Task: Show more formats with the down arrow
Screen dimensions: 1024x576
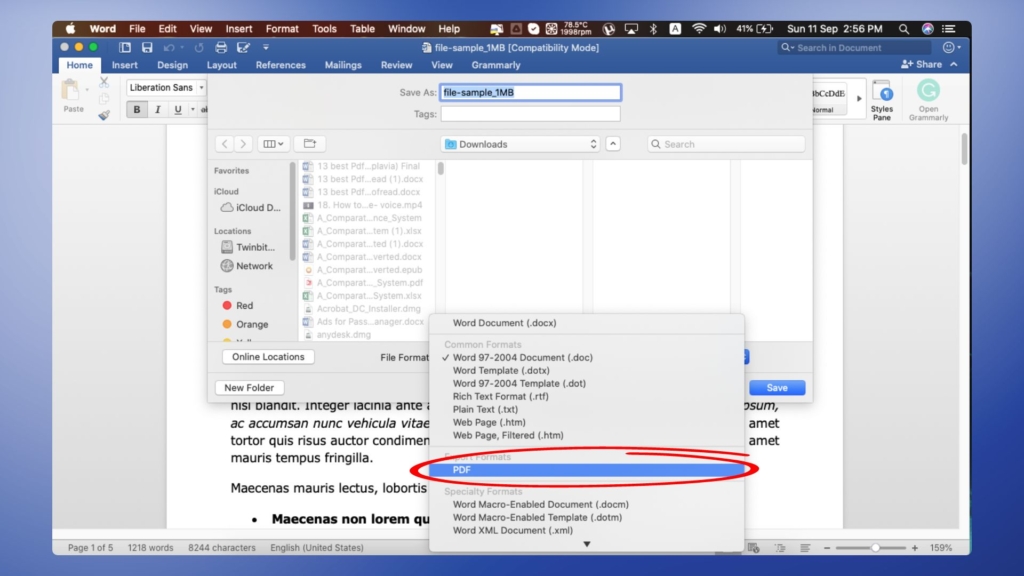Action: [586, 544]
